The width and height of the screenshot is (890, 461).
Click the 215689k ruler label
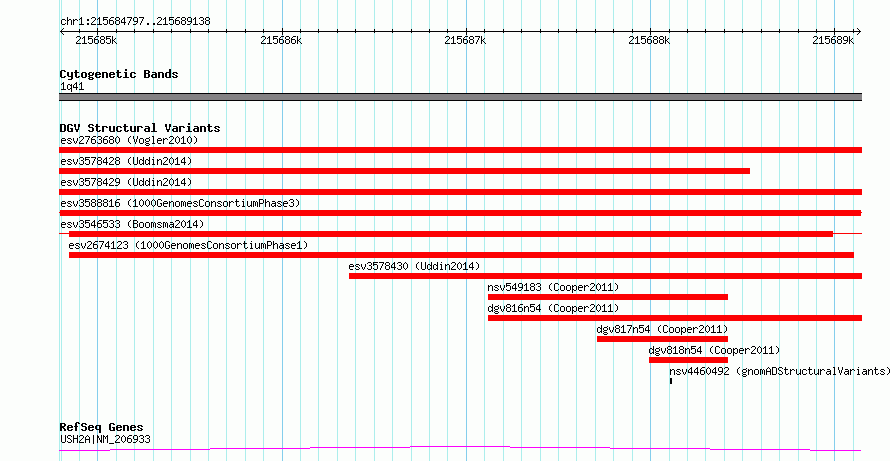[833, 41]
